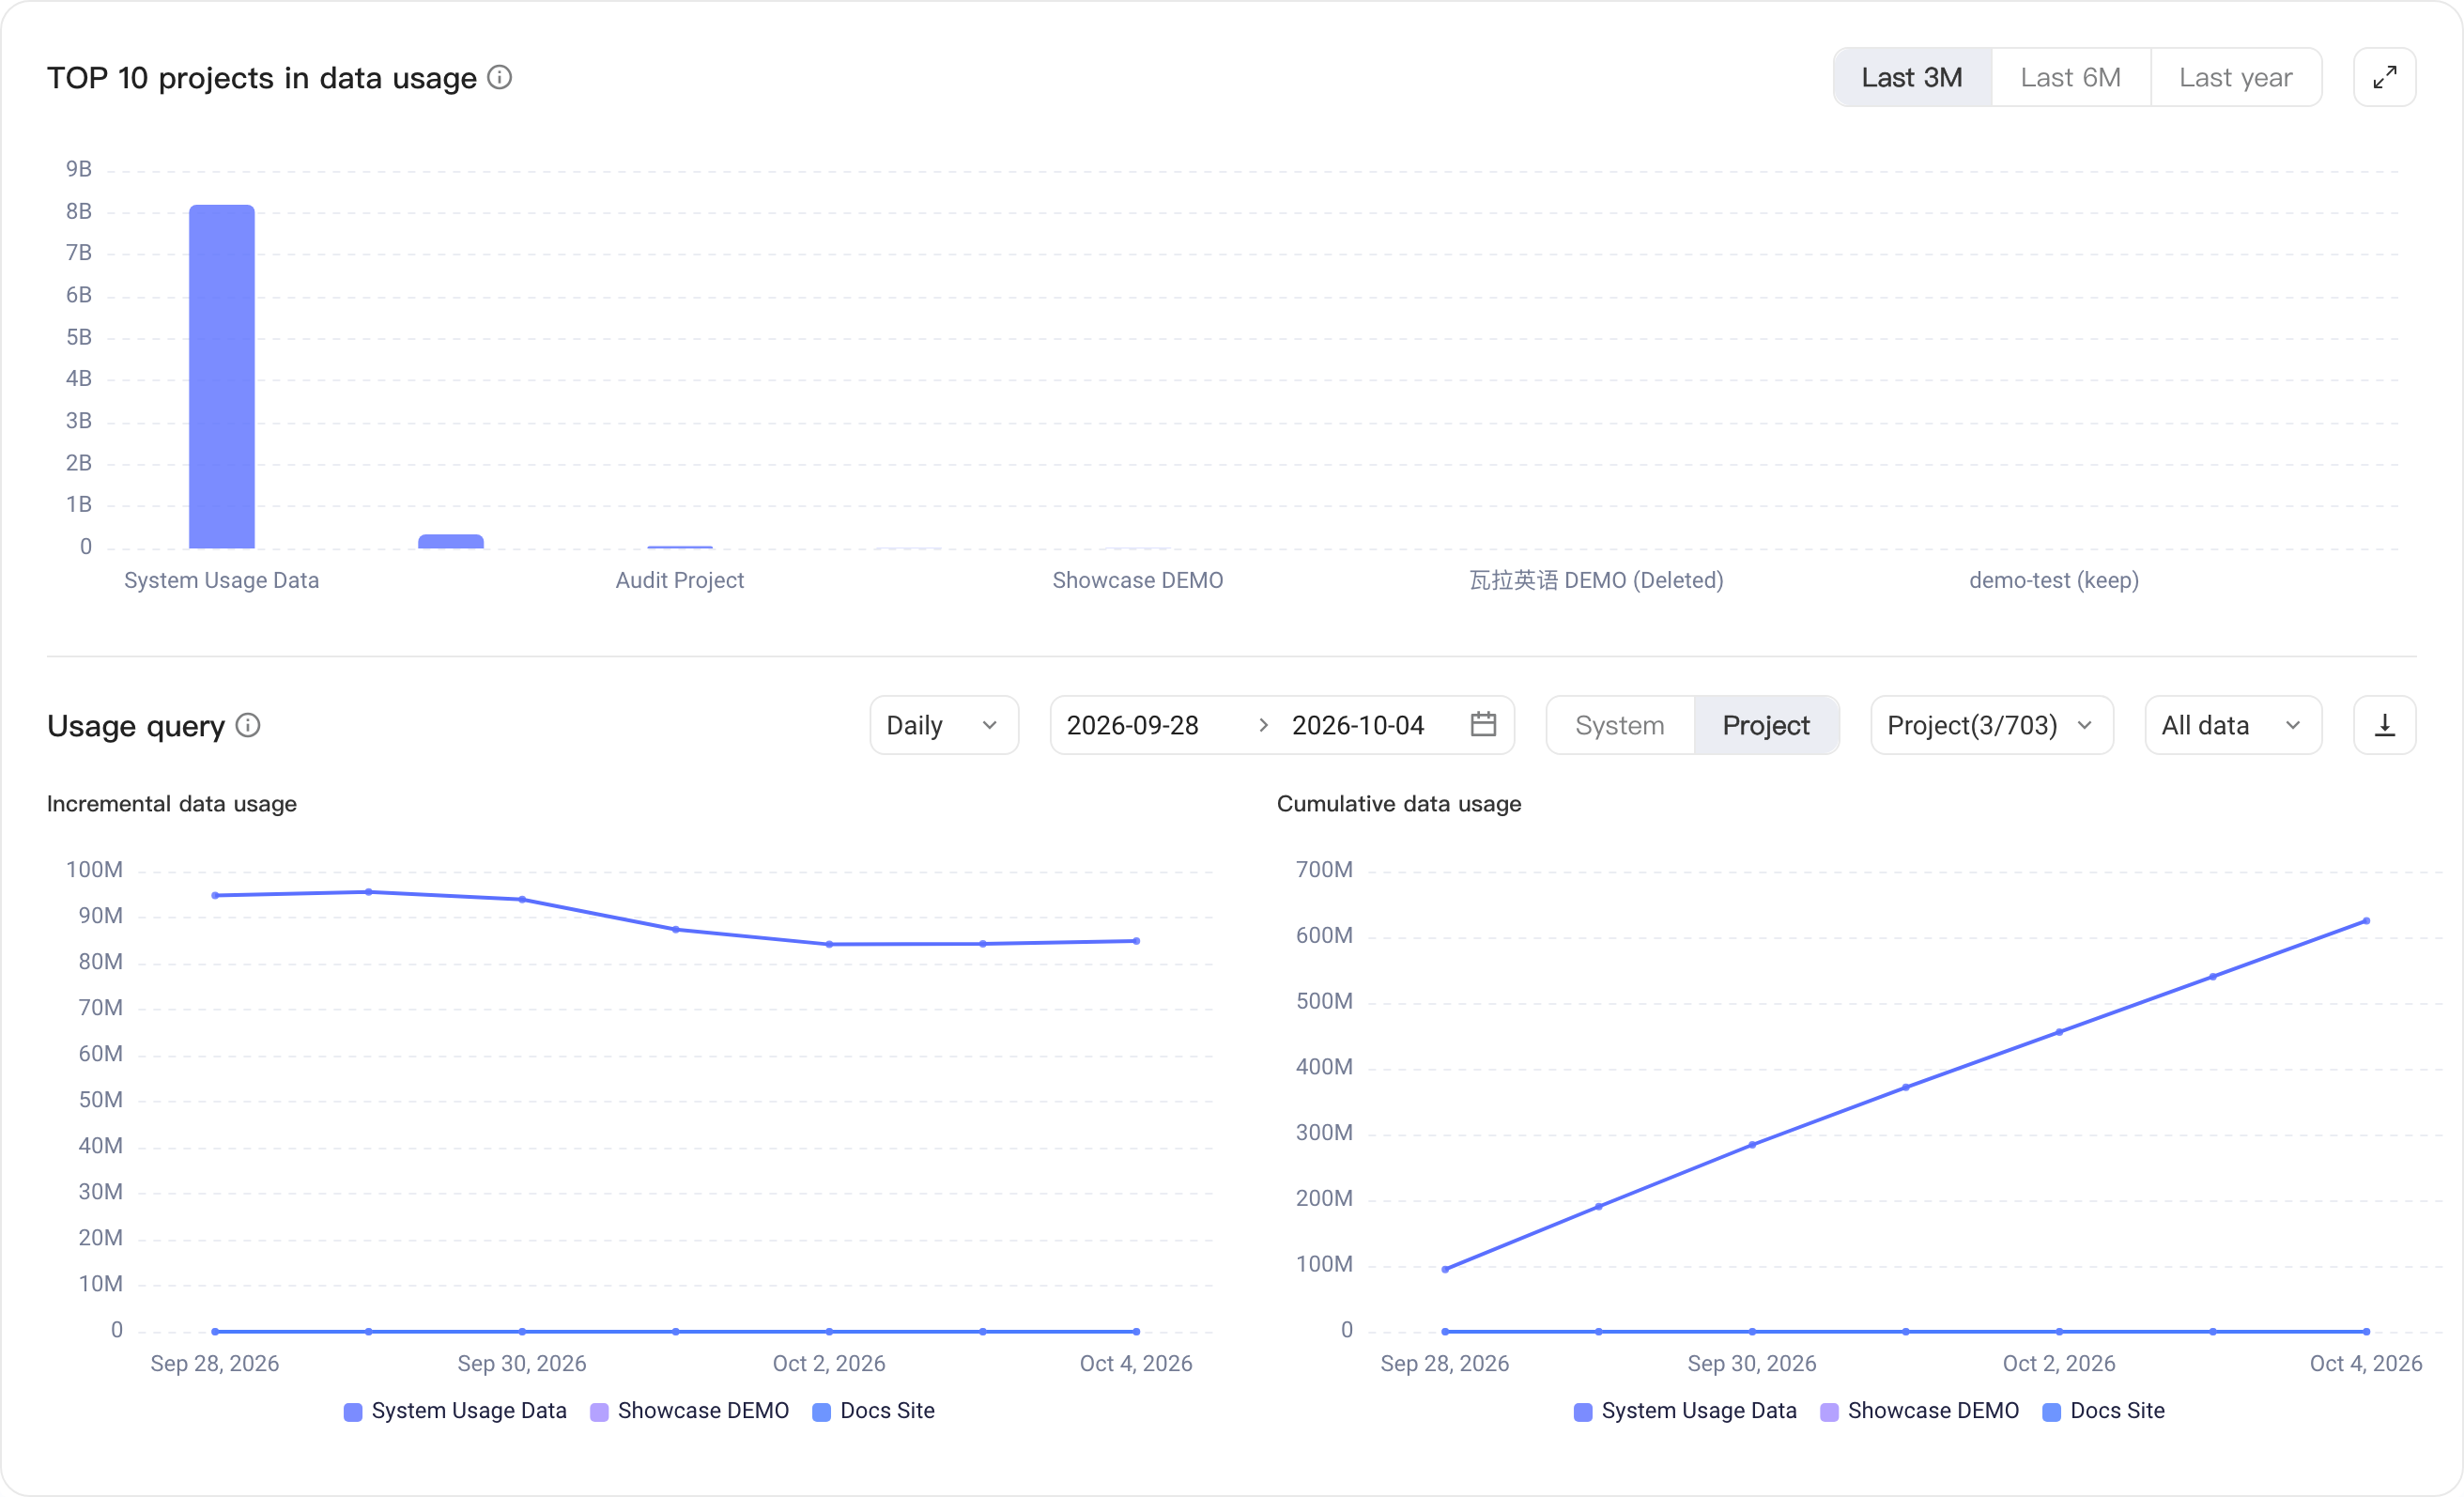Download the usage query data
Screen dimensions: 2464x1497
point(2384,725)
